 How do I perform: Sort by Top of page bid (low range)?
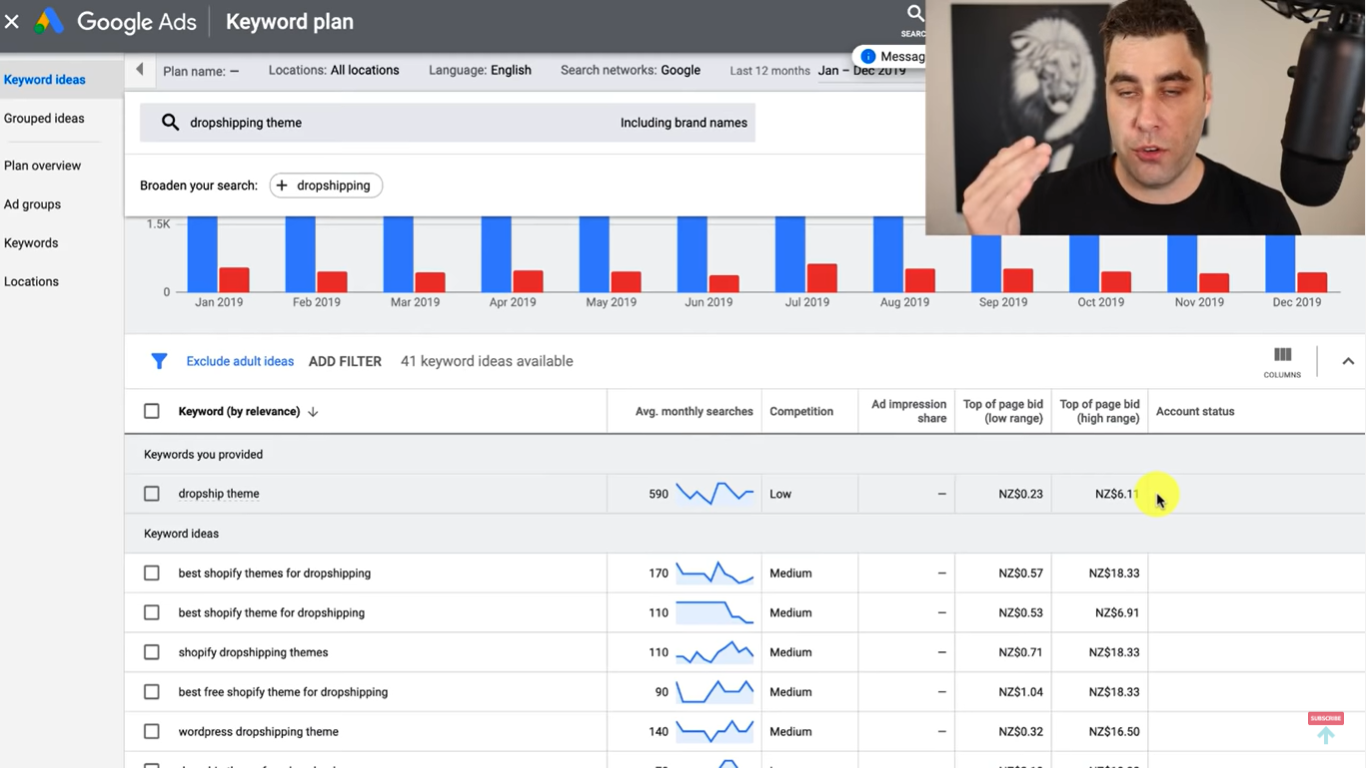[1003, 411]
